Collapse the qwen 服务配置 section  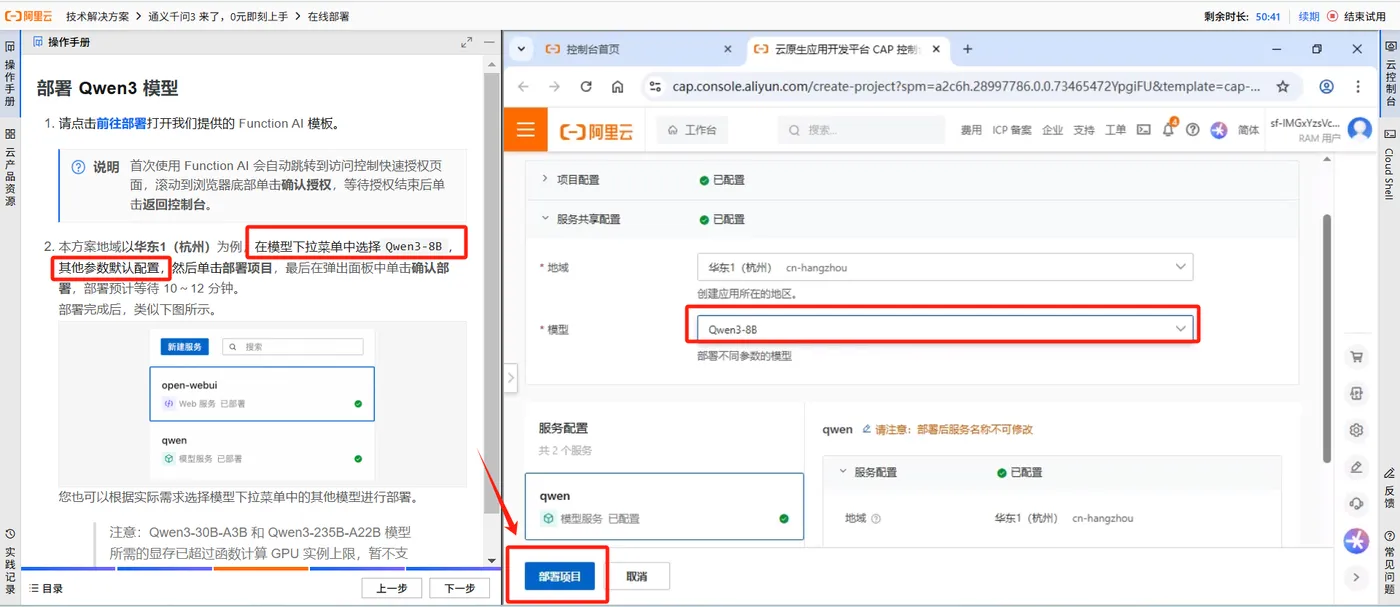click(x=843, y=471)
